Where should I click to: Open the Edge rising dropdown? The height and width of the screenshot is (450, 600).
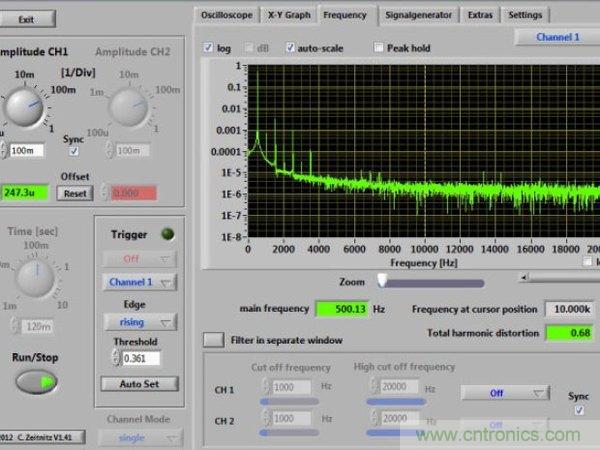point(140,321)
